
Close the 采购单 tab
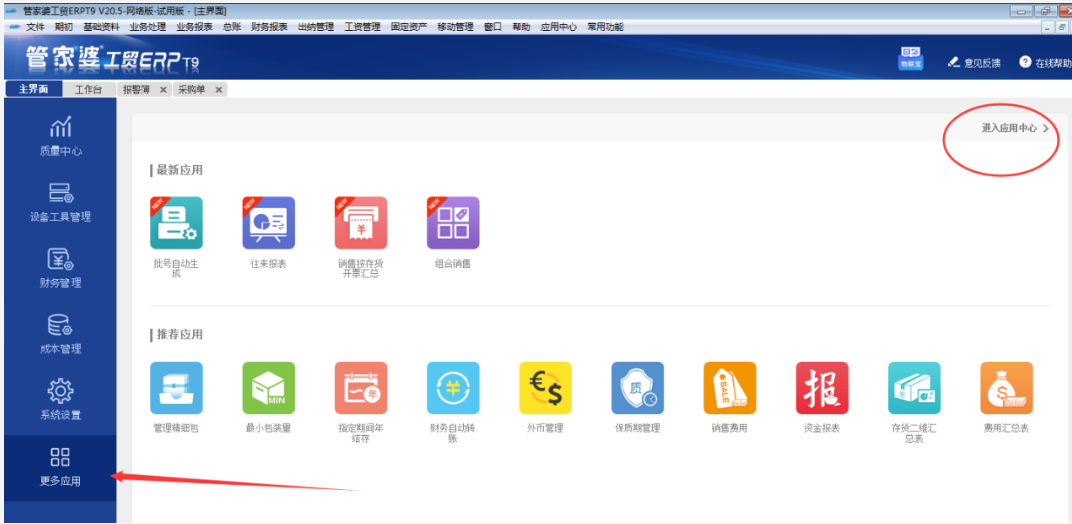(219, 90)
